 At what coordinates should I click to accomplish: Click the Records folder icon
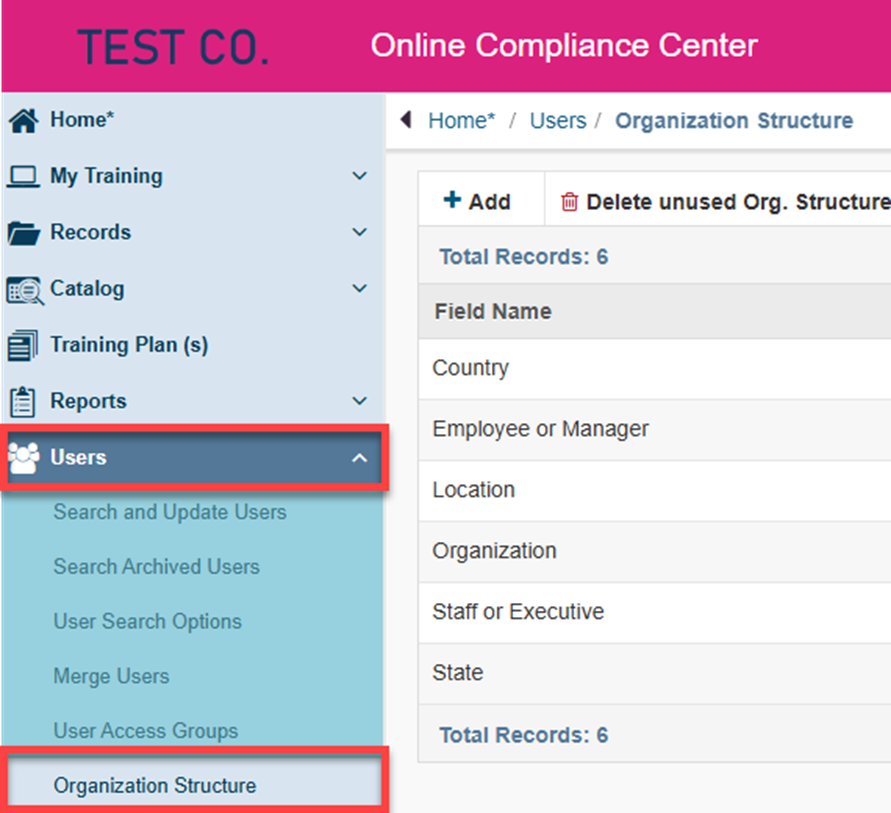[23, 233]
